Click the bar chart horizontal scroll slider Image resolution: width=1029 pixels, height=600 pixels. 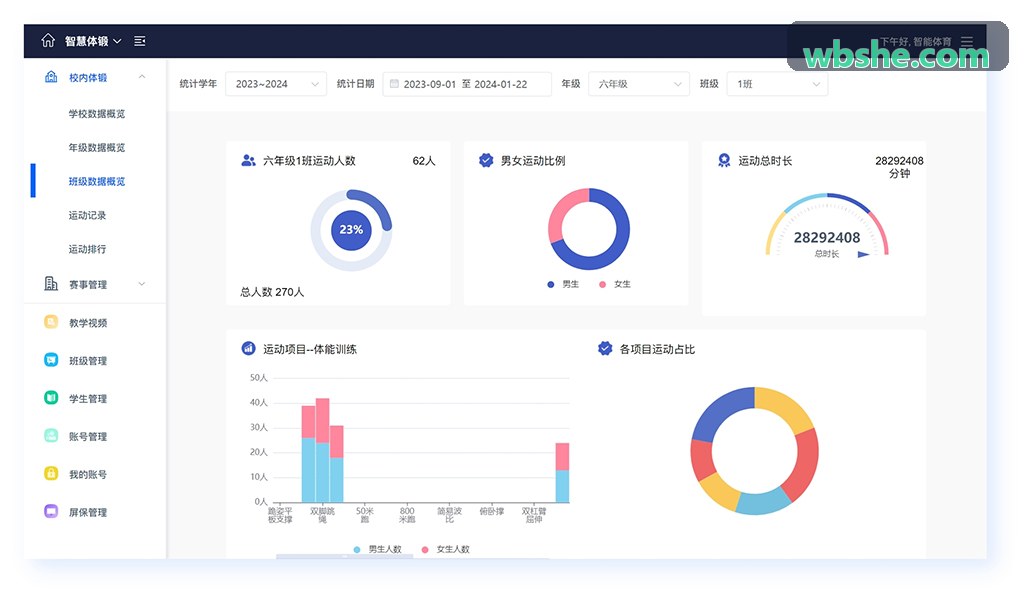click(x=345, y=556)
